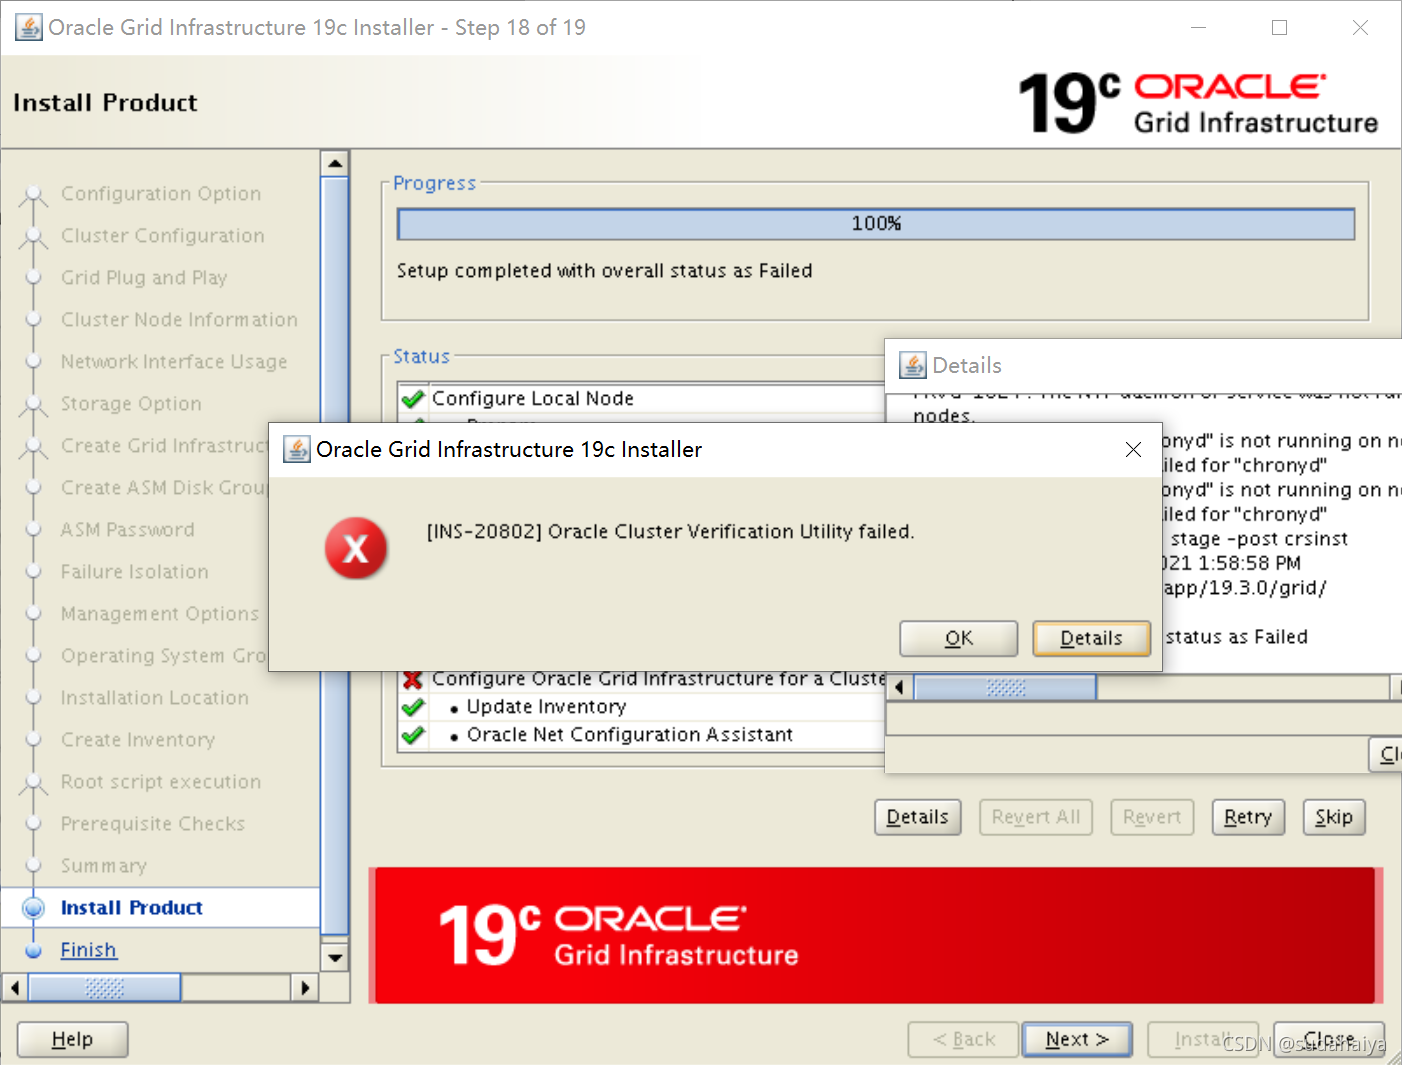
Task: Click OK in the INS-20802 error dialog
Action: 958,638
